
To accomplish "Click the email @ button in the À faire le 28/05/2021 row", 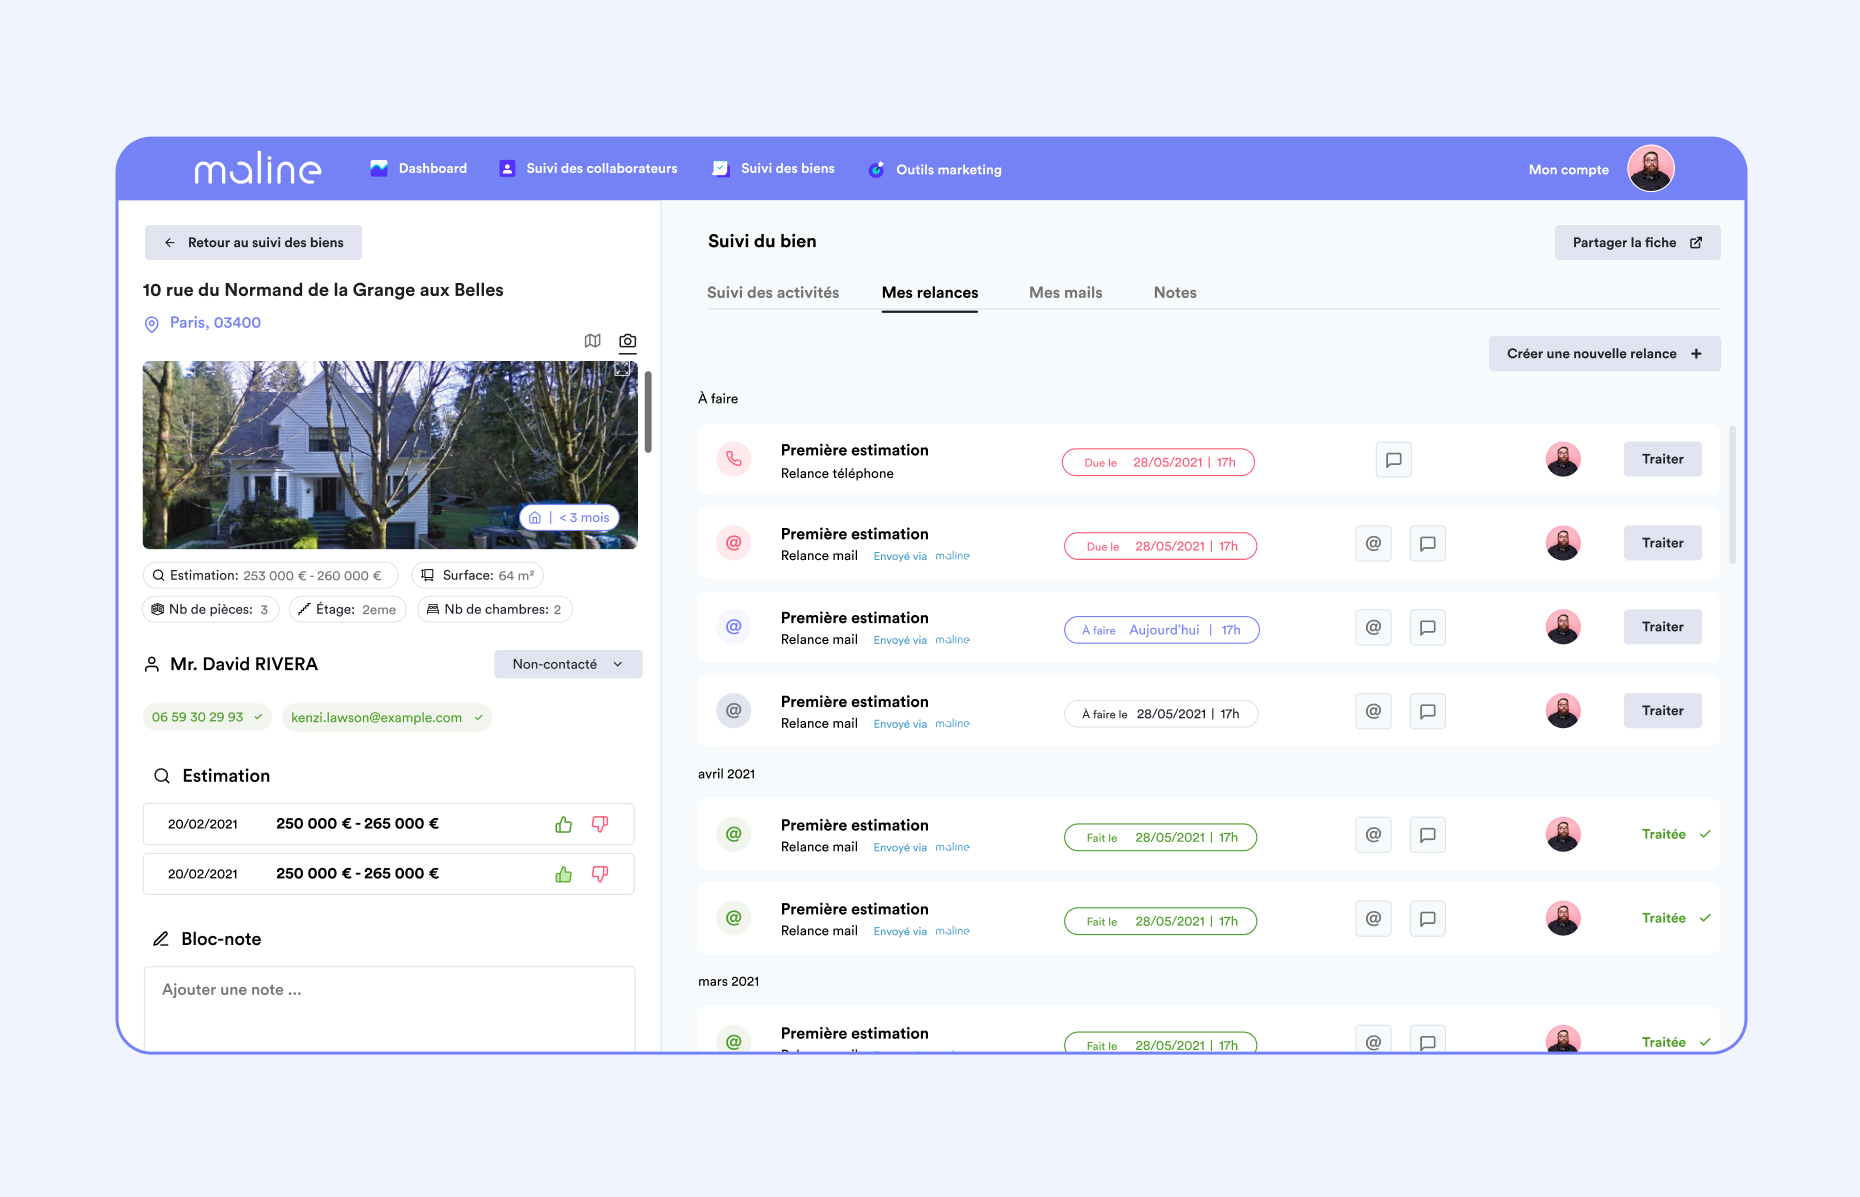I will coord(1374,712).
